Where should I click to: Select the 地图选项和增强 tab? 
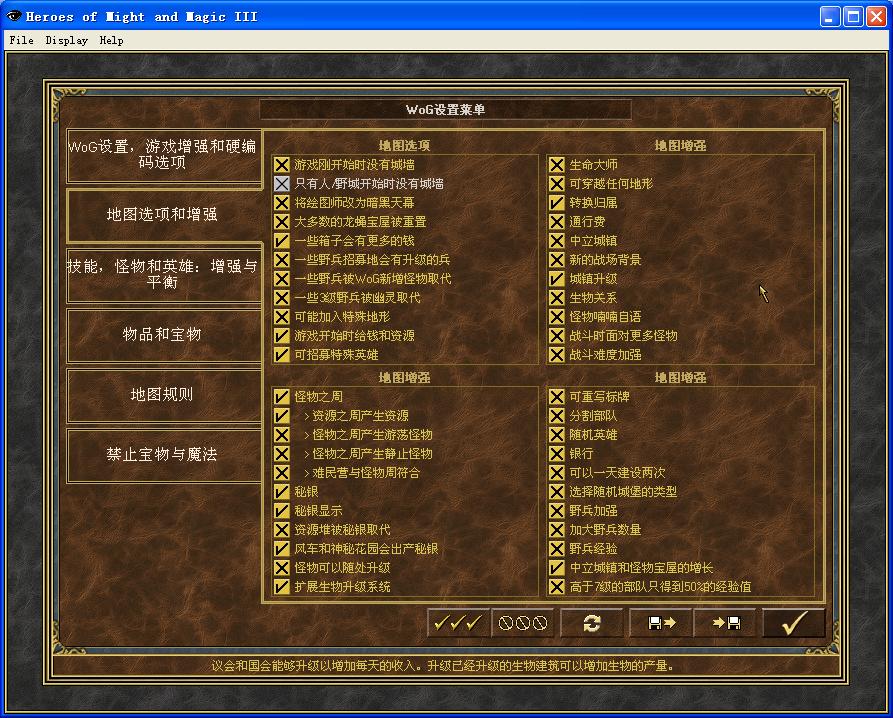click(x=163, y=215)
